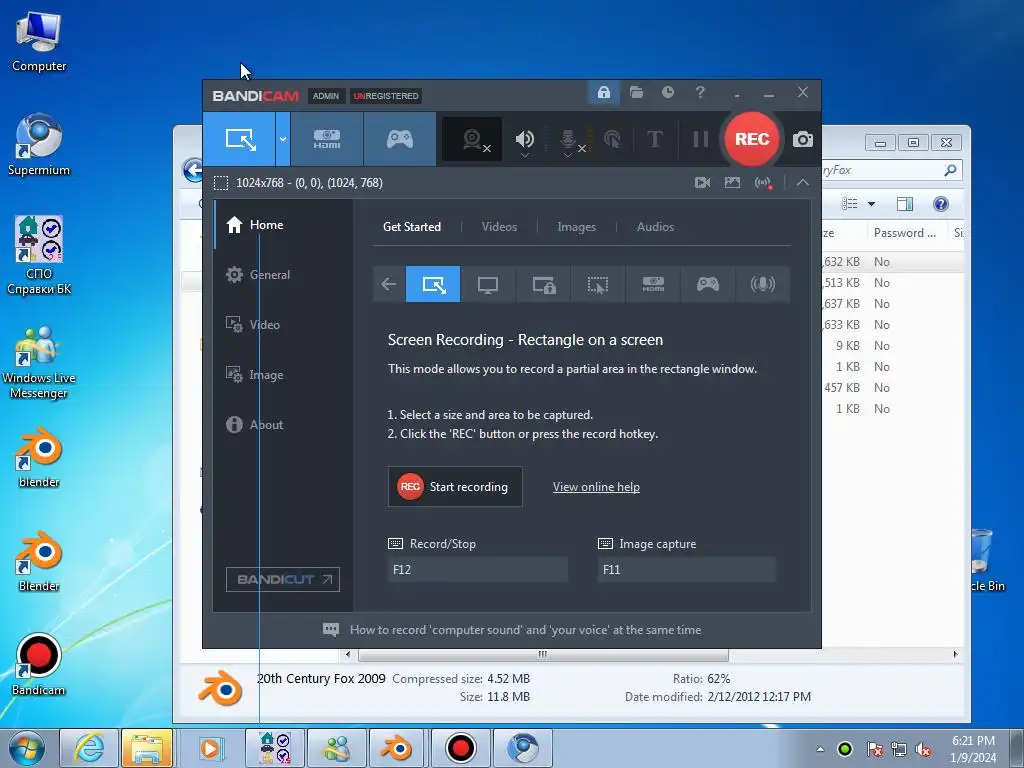Open the Explorer window help icon
The width and height of the screenshot is (1024, 768).
(940, 204)
